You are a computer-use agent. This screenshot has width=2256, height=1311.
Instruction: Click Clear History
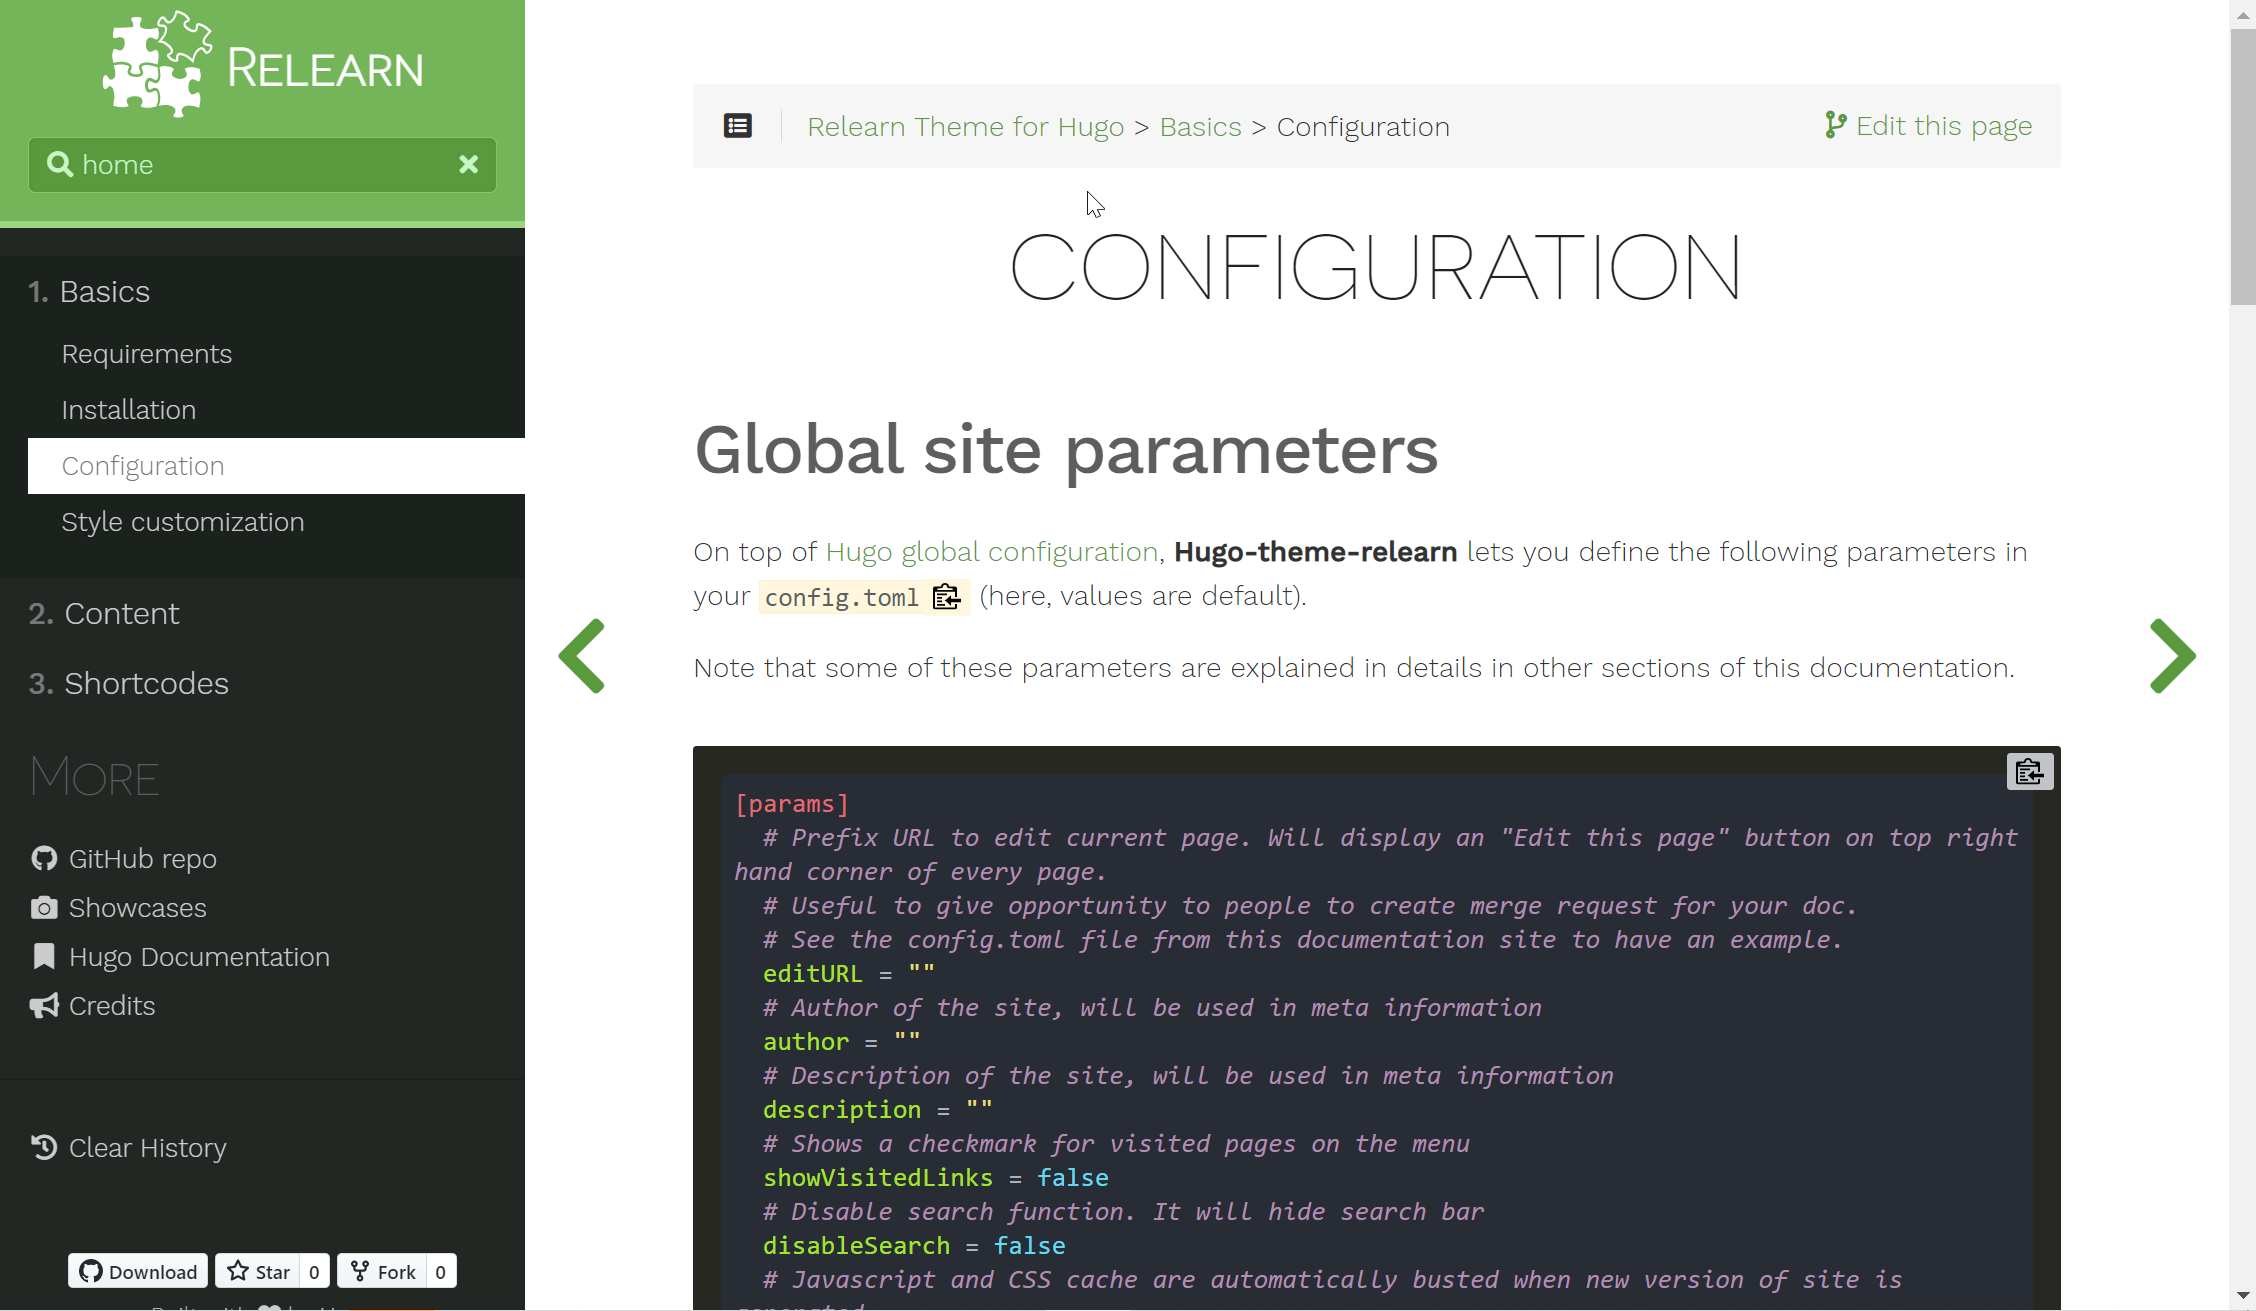tap(147, 1148)
